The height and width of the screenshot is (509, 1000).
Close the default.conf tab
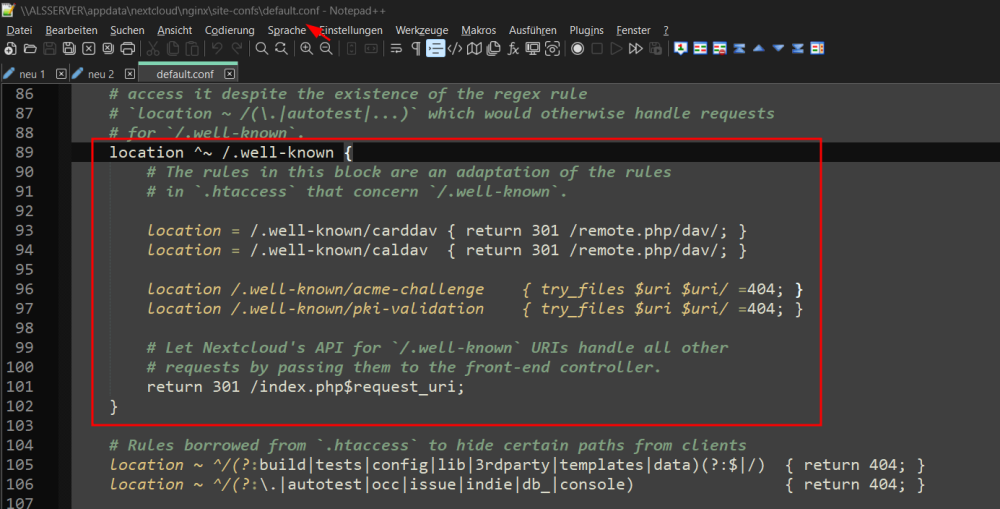(x=230, y=74)
